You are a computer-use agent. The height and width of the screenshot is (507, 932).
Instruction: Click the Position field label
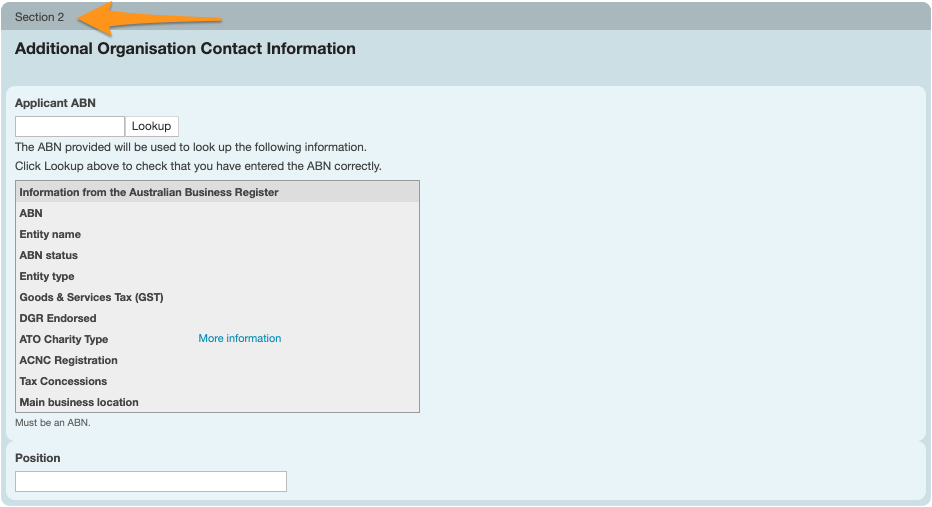(38, 458)
